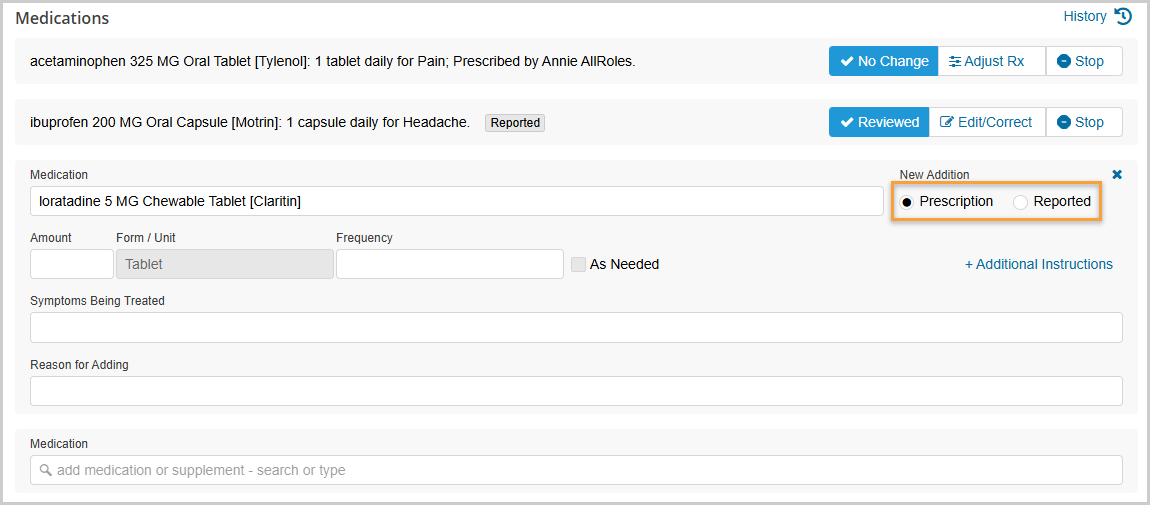Stop the ibuprofen medication
This screenshot has height=506, width=1150.
(1083, 122)
